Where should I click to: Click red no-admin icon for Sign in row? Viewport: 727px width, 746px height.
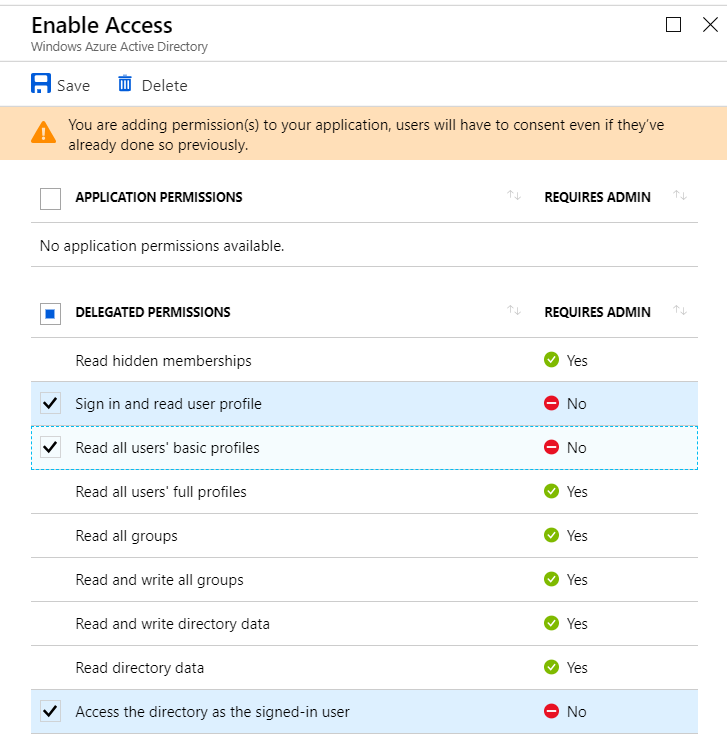(551, 404)
